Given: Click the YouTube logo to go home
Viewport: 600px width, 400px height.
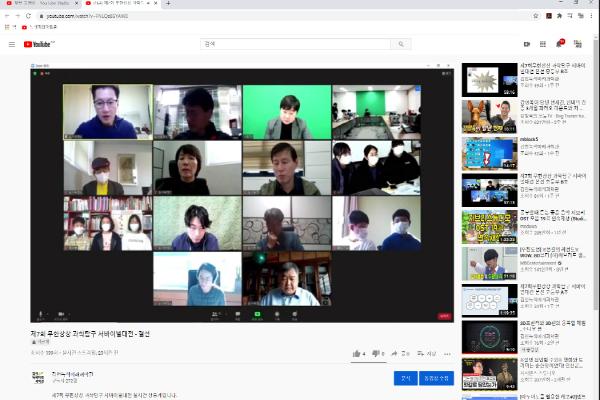Looking at the screenshot, I should (x=40, y=44).
